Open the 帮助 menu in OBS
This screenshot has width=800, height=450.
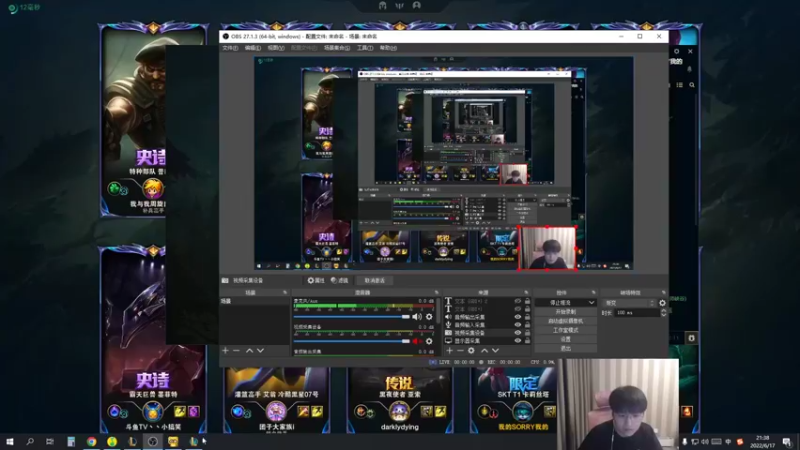(388, 48)
